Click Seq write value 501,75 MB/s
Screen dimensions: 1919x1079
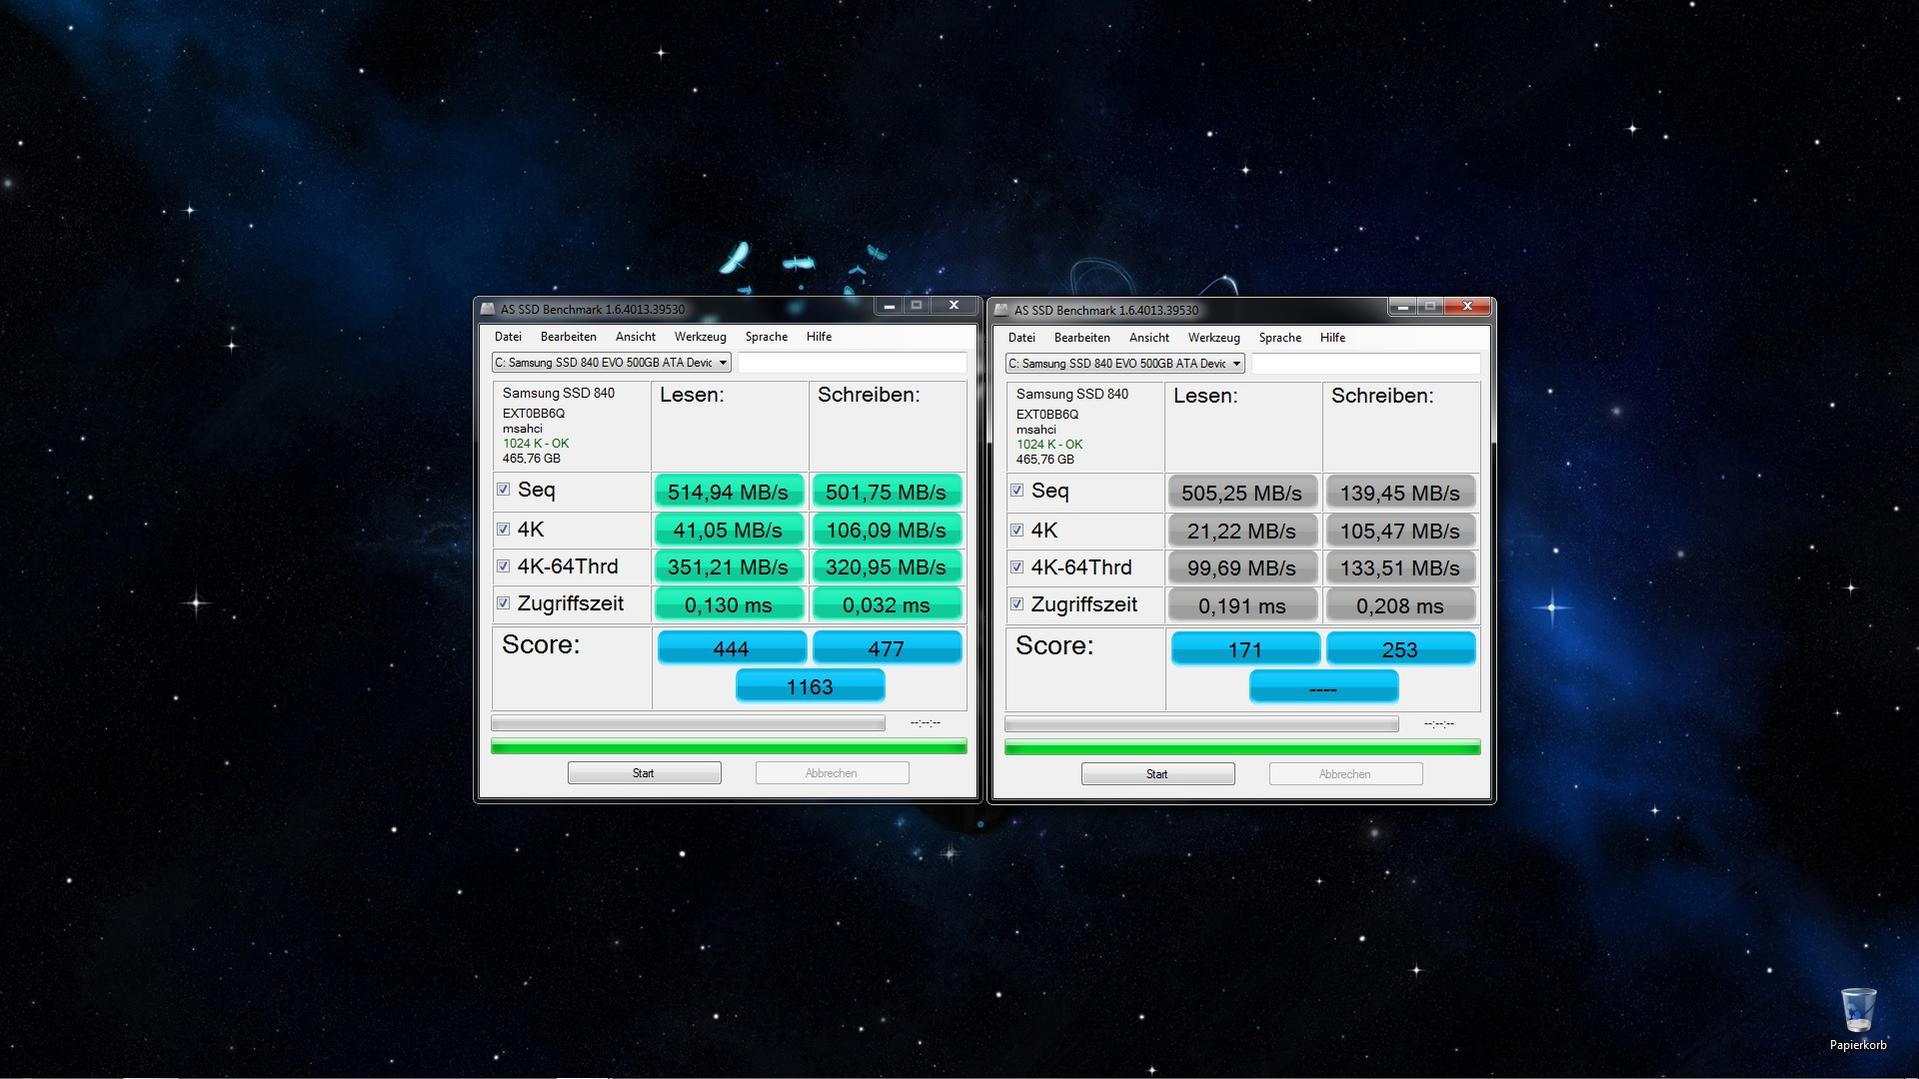[887, 492]
